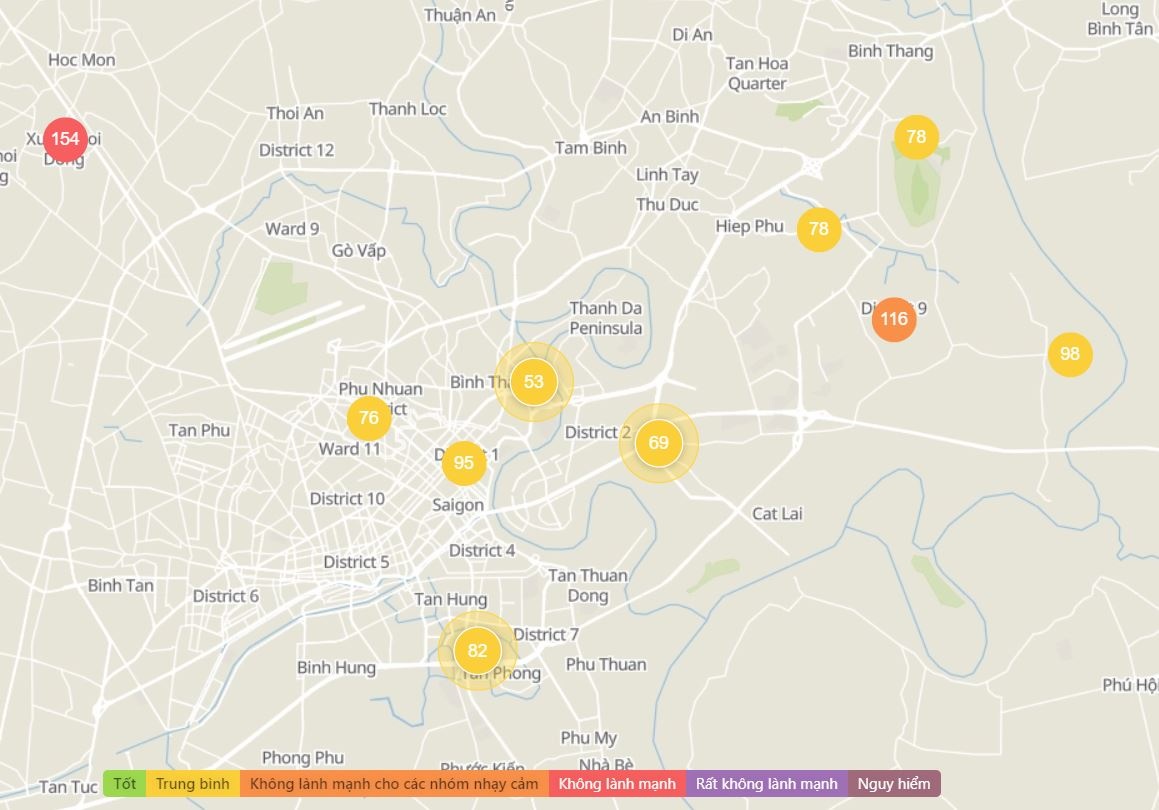Open the 98 AQI station marker
The height and width of the screenshot is (810, 1159).
coord(1069,354)
